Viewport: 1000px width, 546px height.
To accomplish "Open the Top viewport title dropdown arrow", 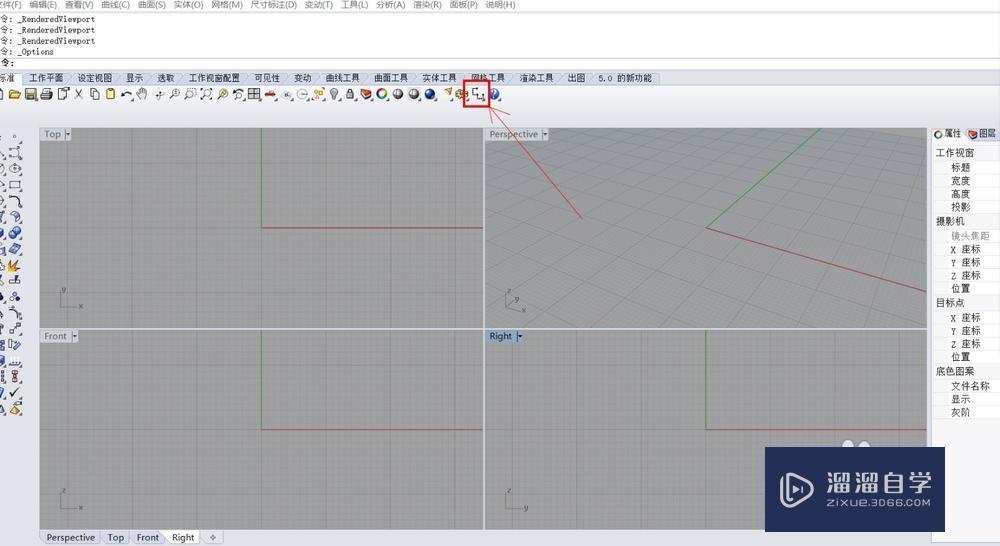I will (x=68, y=134).
